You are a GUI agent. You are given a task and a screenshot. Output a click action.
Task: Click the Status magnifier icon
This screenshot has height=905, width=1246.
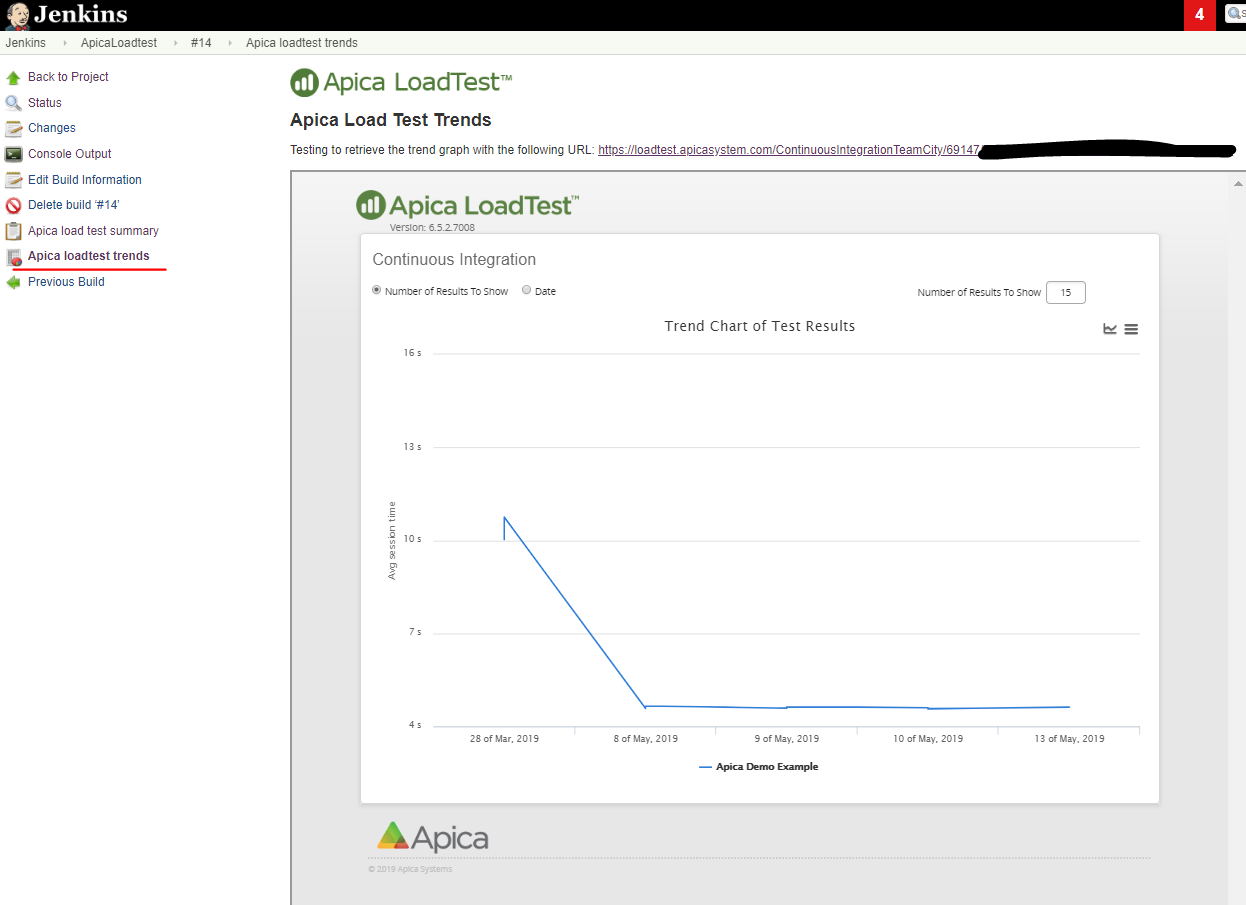point(13,103)
